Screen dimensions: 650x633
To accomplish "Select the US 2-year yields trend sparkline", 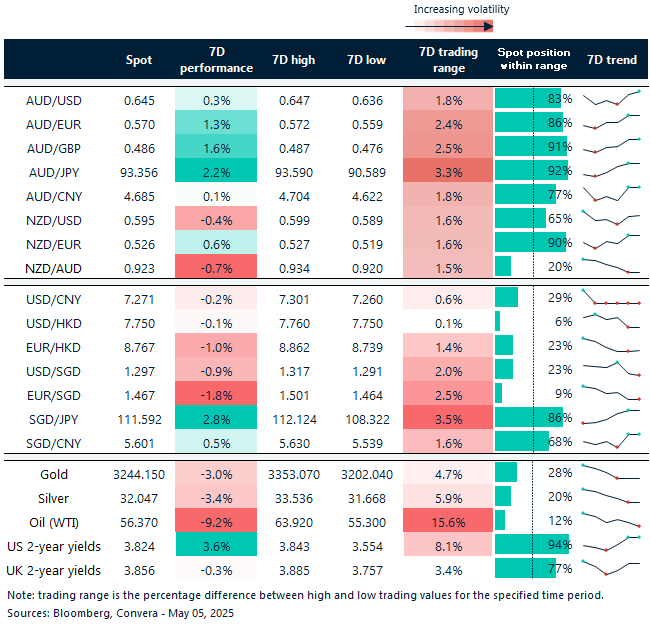I will pos(612,545).
